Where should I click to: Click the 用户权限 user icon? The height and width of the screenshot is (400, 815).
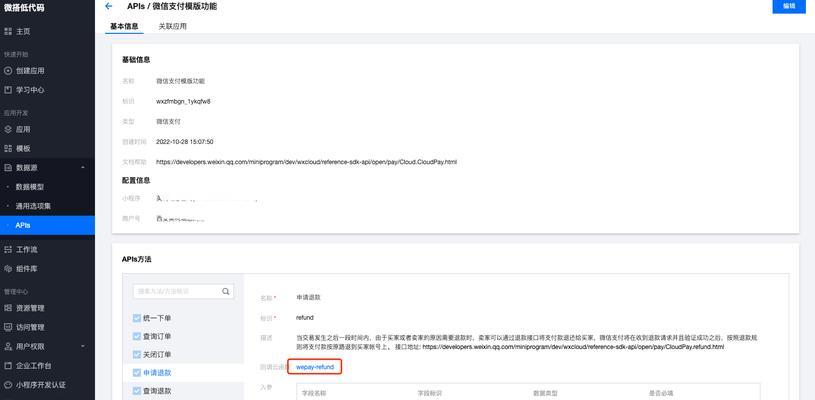pos(8,346)
